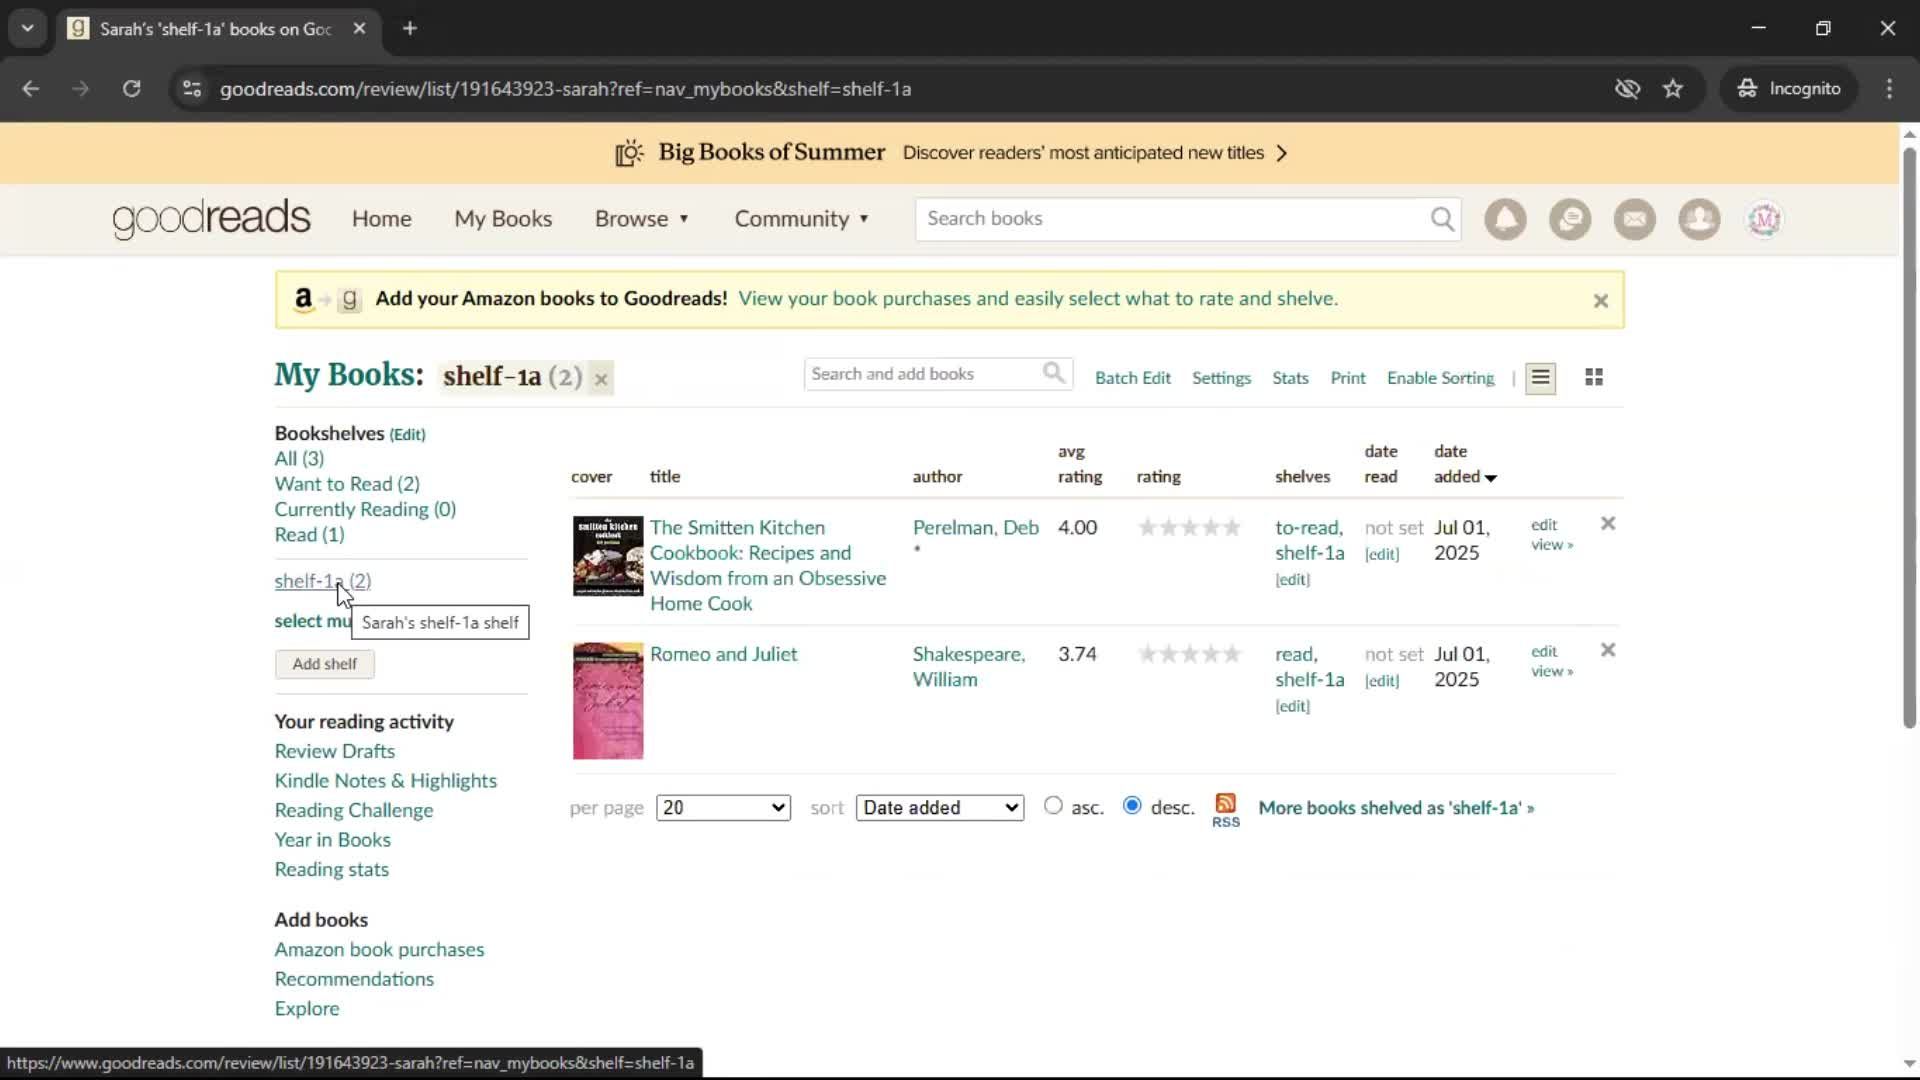Open the notifications bell icon
1920x1080 pixels.
(x=1505, y=219)
